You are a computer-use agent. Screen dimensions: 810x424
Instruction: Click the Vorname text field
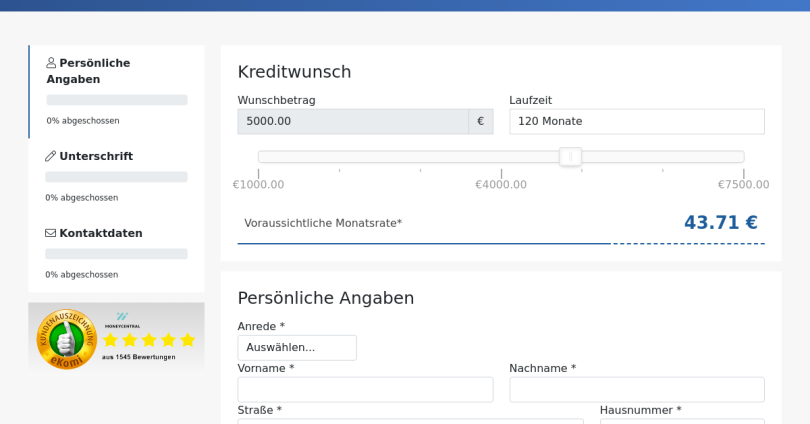click(x=365, y=389)
